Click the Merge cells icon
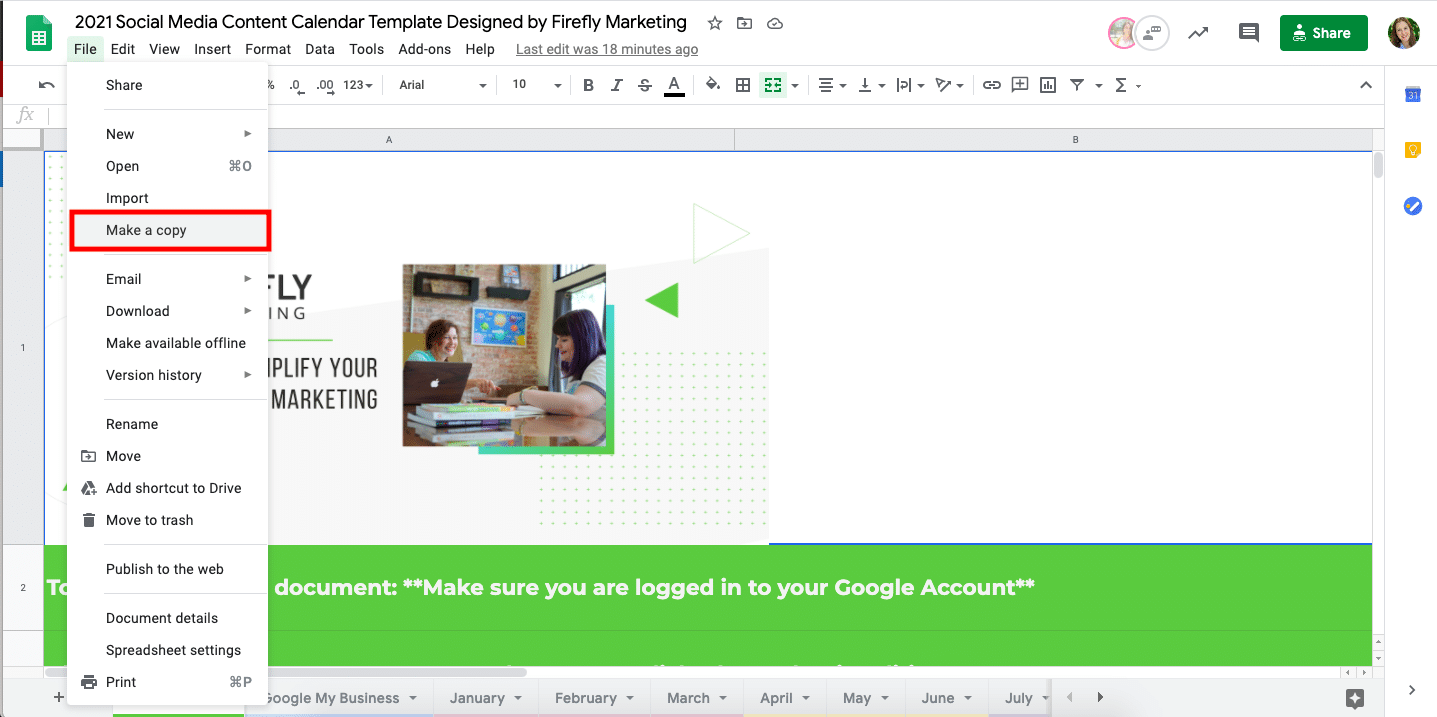 (772, 85)
